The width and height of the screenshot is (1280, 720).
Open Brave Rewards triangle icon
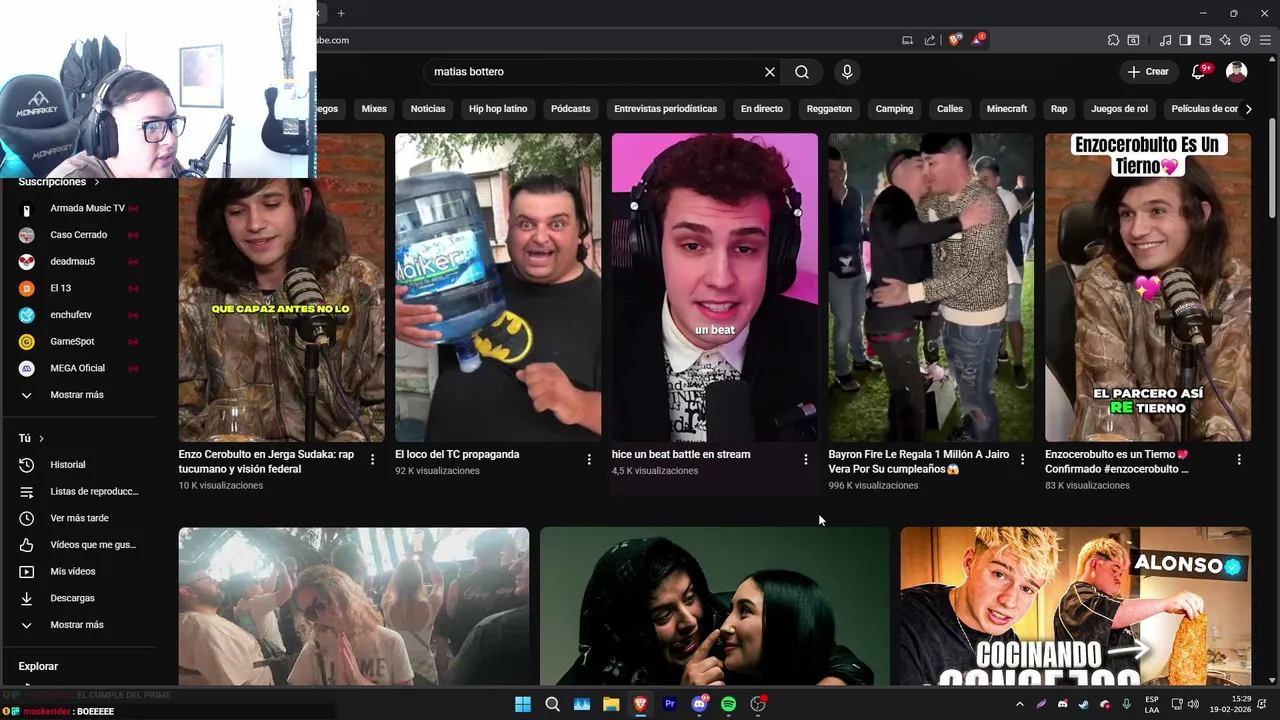(x=978, y=40)
